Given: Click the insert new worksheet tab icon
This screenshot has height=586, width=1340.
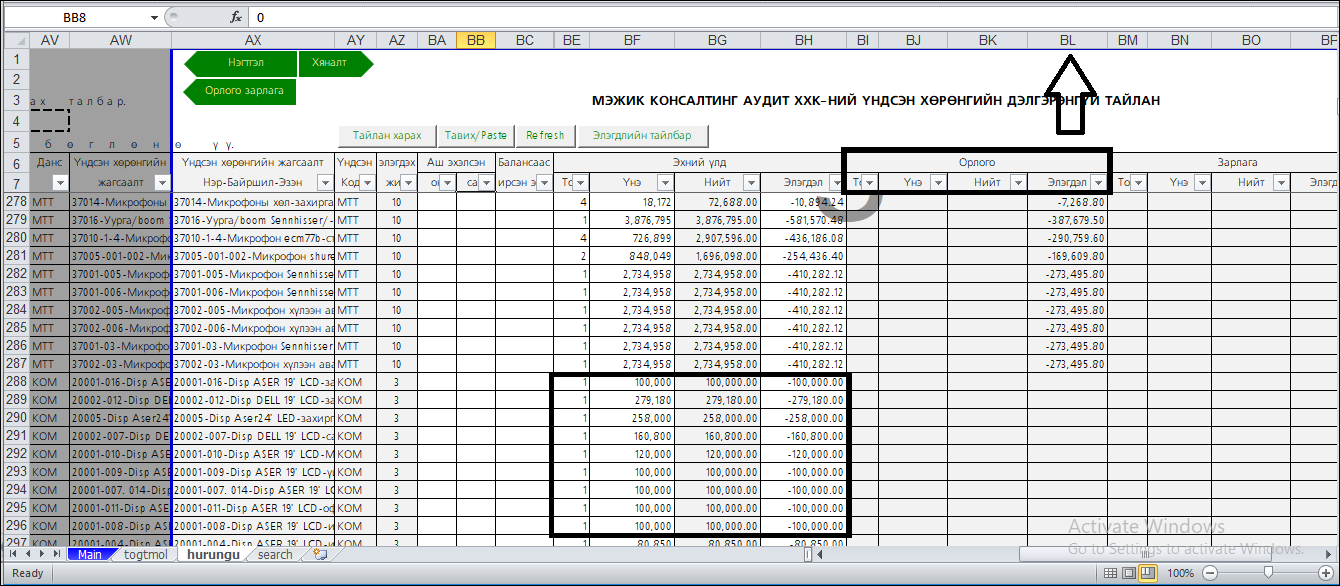Looking at the screenshot, I should click(320, 554).
